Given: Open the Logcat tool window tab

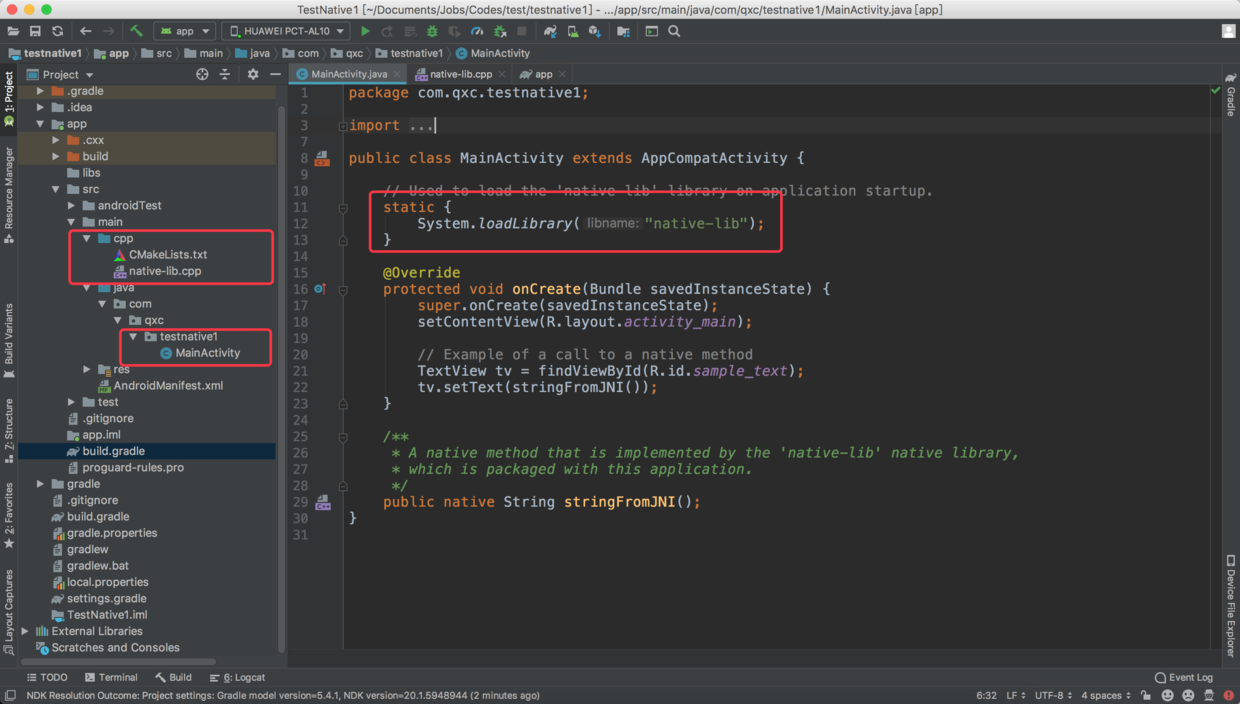Looking at the screenshot, I should 237,677.
